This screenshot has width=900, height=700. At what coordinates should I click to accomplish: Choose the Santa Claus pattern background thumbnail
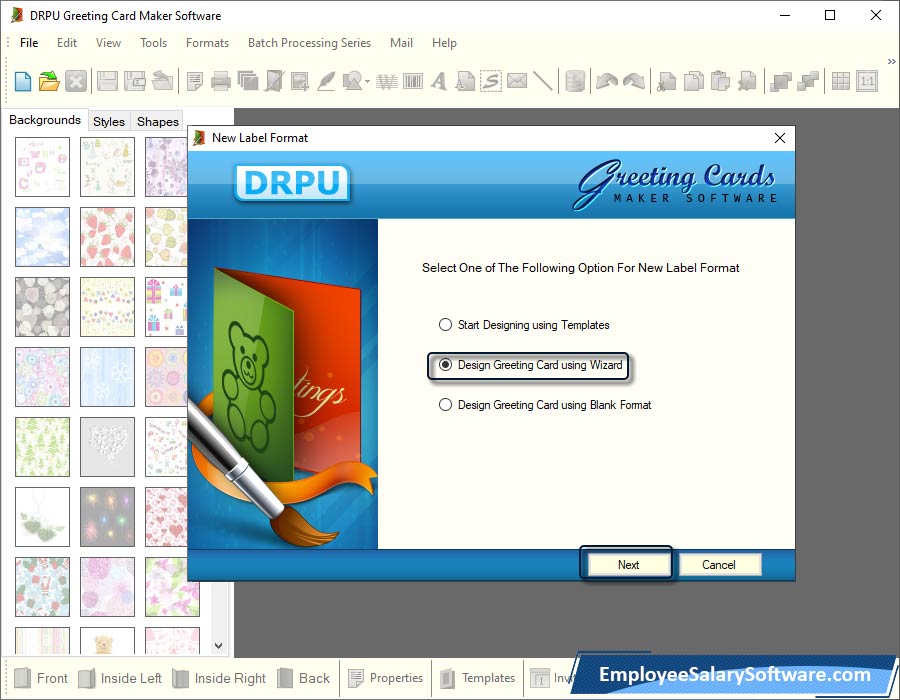pyautogui.click(x=42, y=587)
